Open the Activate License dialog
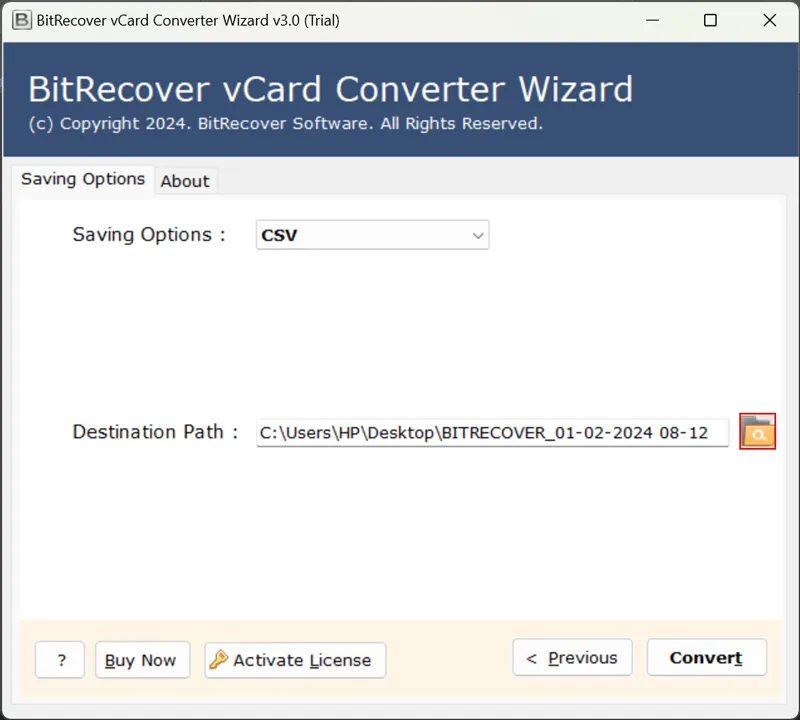 [x=295, y=660]
